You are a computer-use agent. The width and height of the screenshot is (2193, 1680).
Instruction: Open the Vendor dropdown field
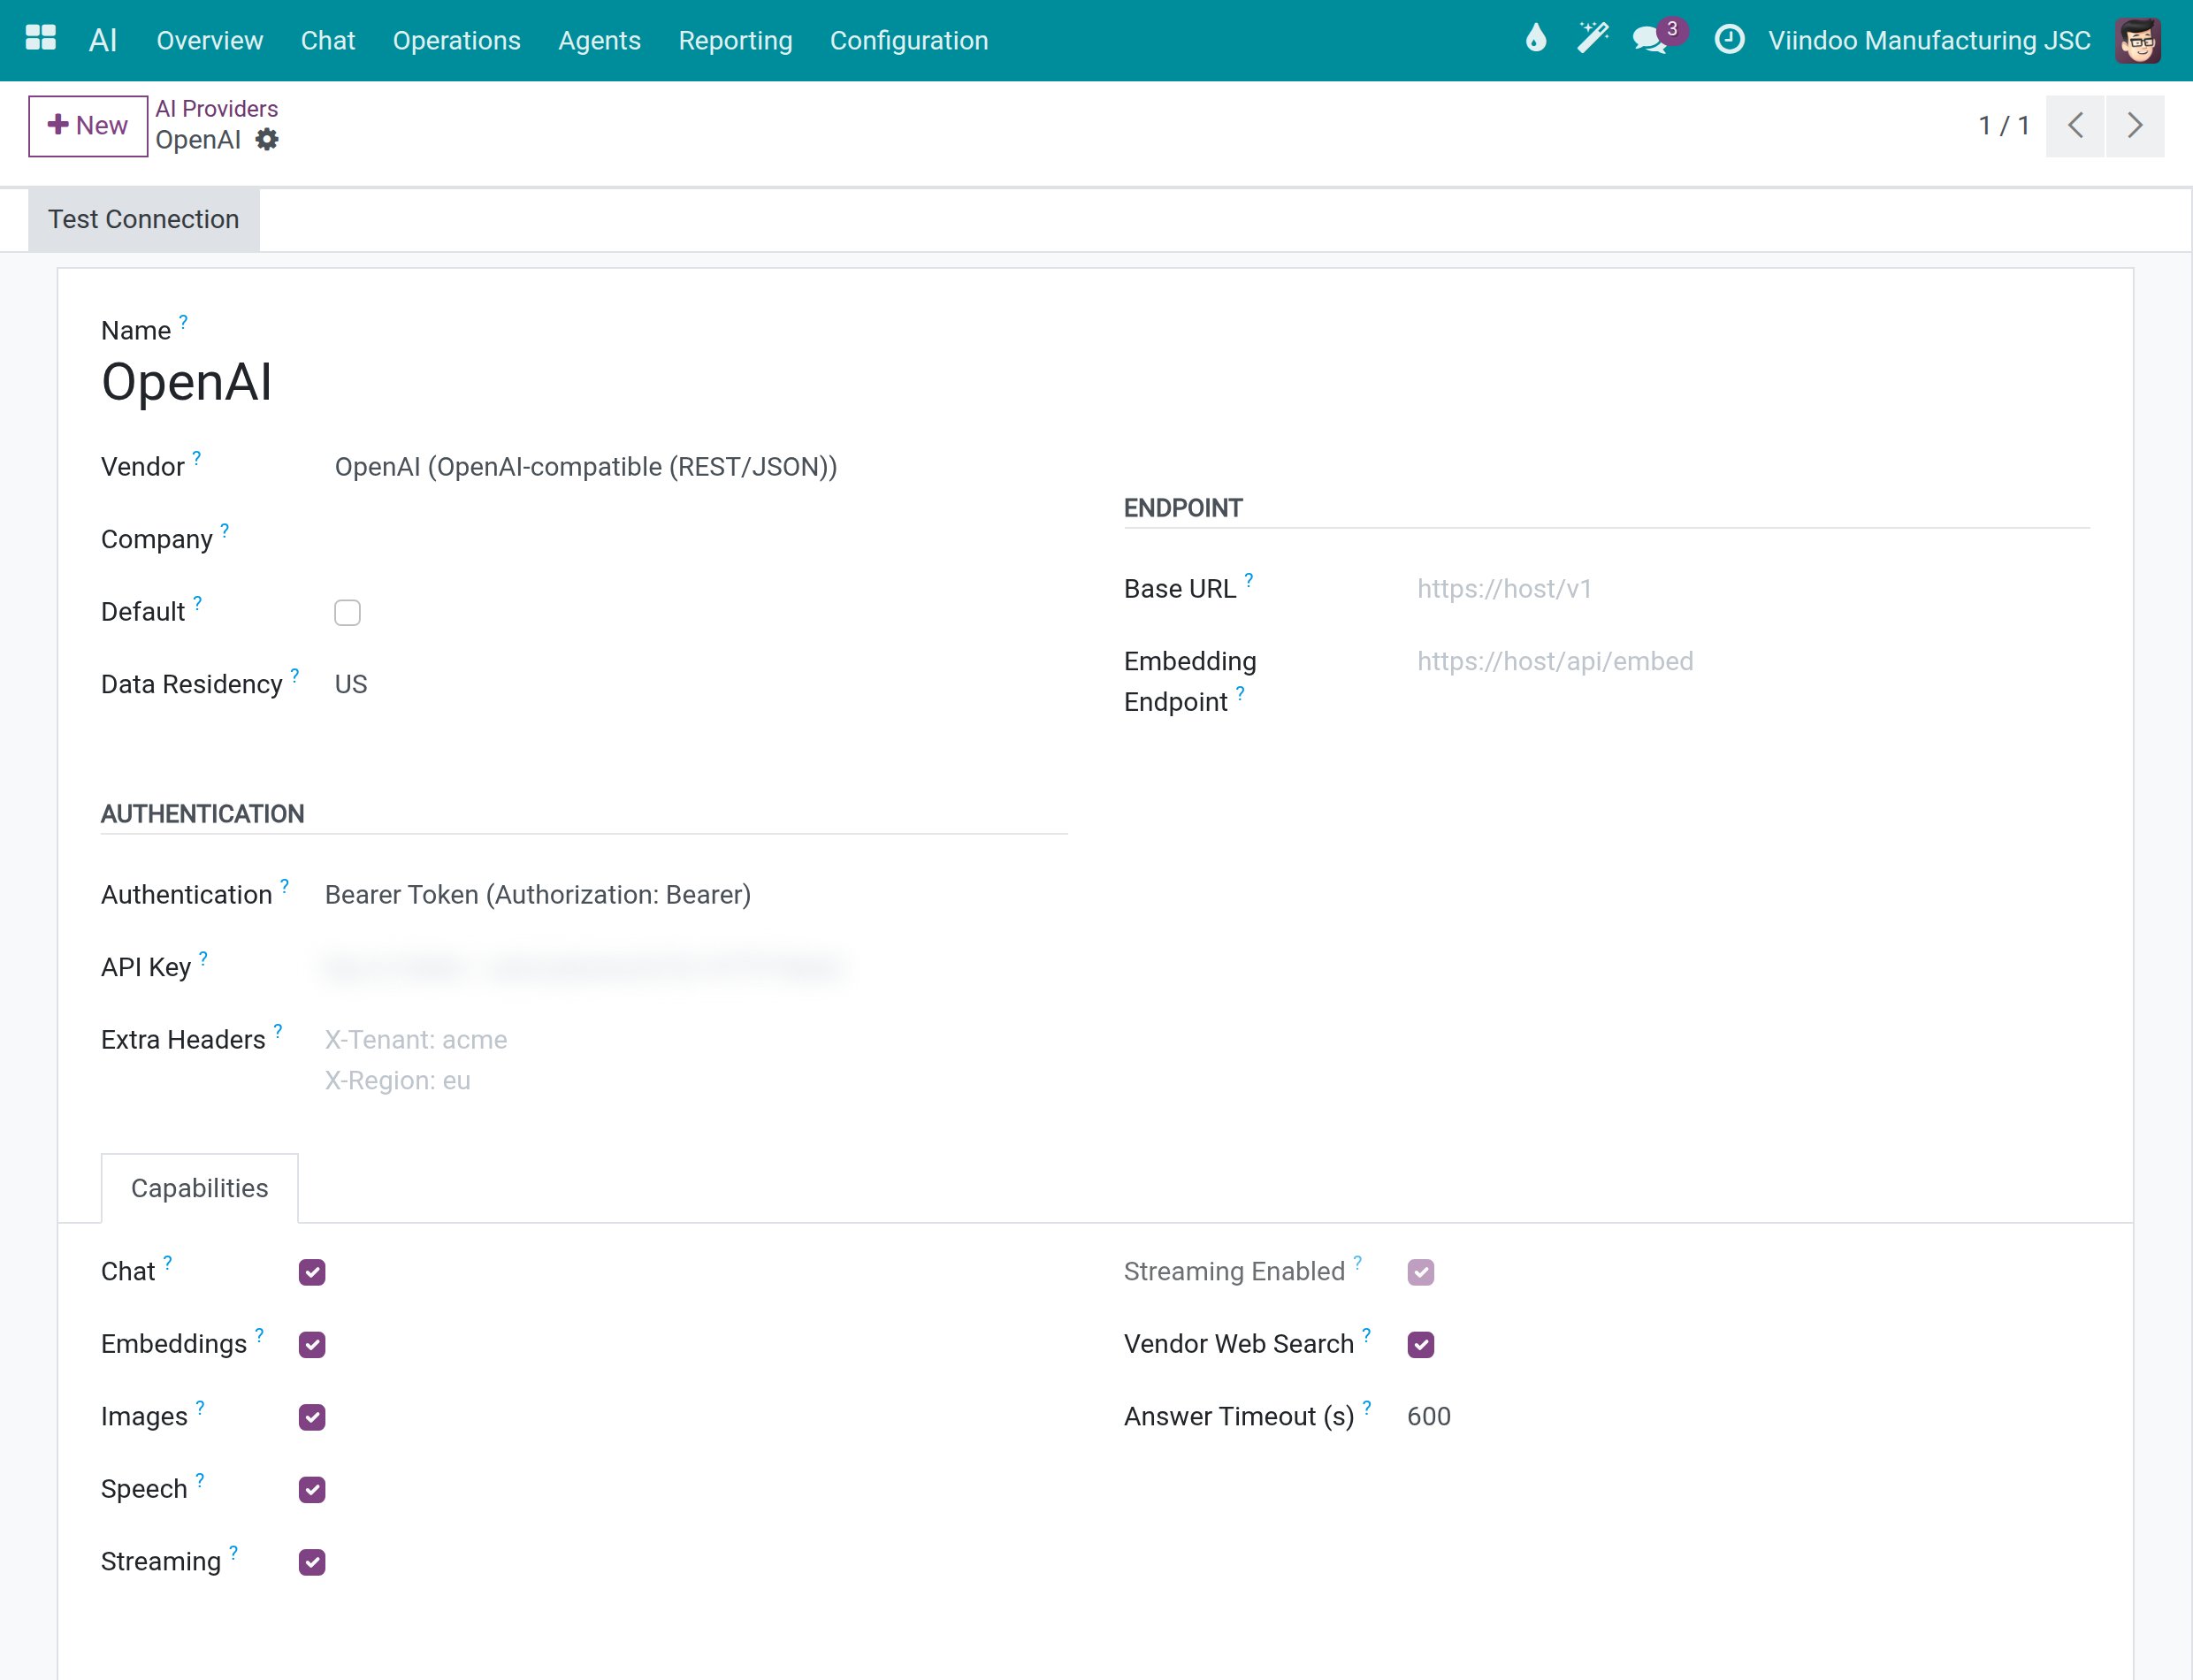[x=700, y=467]
